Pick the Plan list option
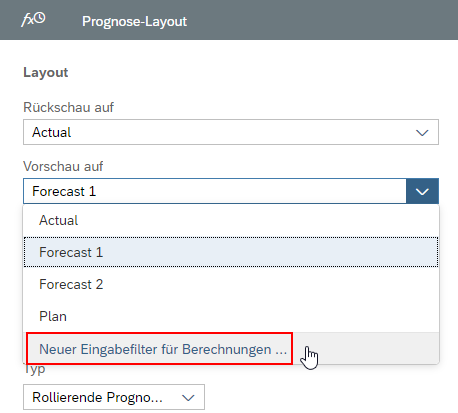The height and width of the screenshot is (413, 458). pos(231,316)
